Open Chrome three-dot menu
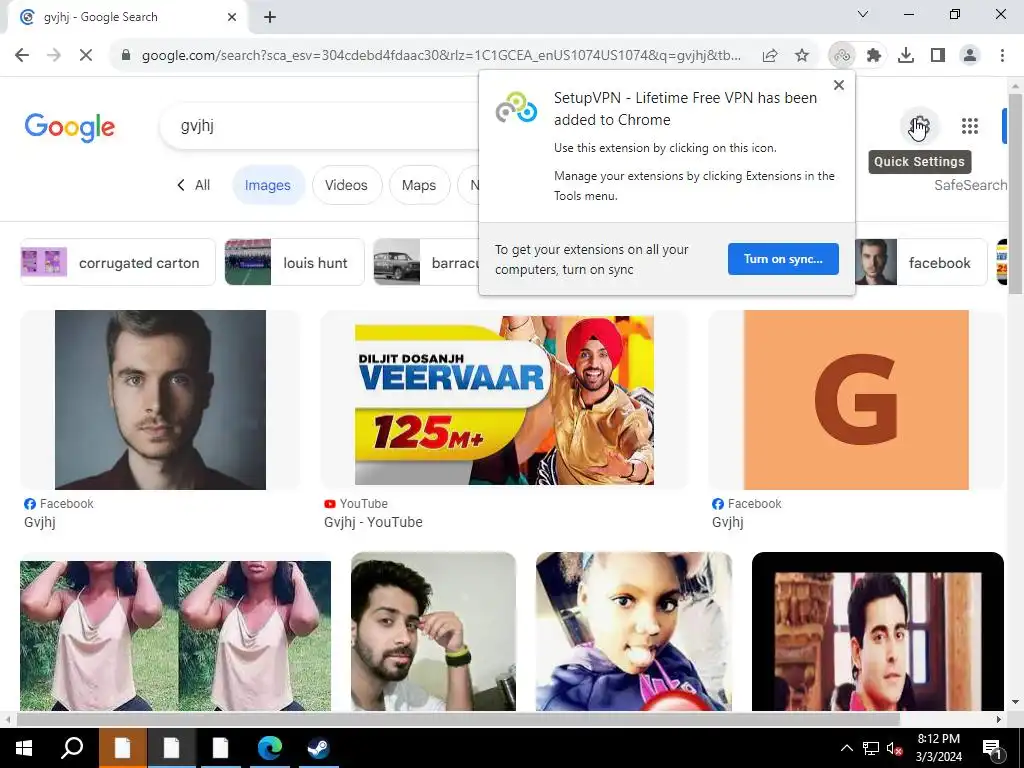This screenshot has height=768, width=1024. tap(1002, 56)
